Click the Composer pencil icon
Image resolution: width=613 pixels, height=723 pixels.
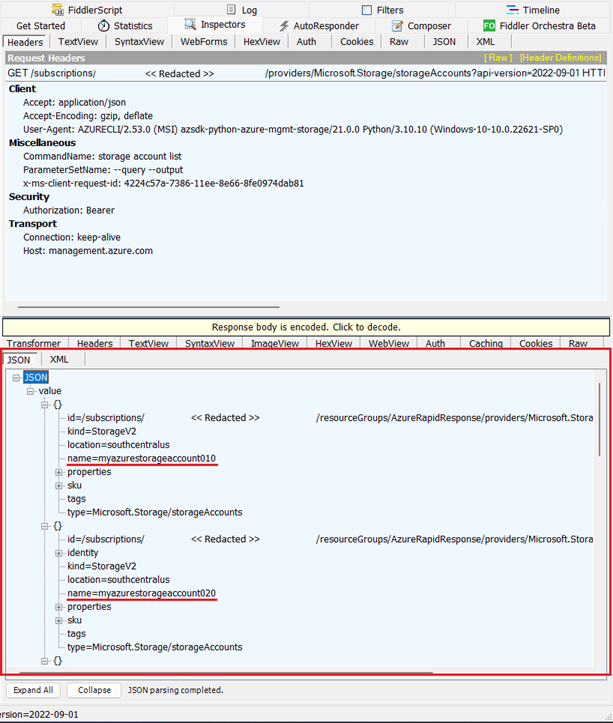tap(397, 26)
